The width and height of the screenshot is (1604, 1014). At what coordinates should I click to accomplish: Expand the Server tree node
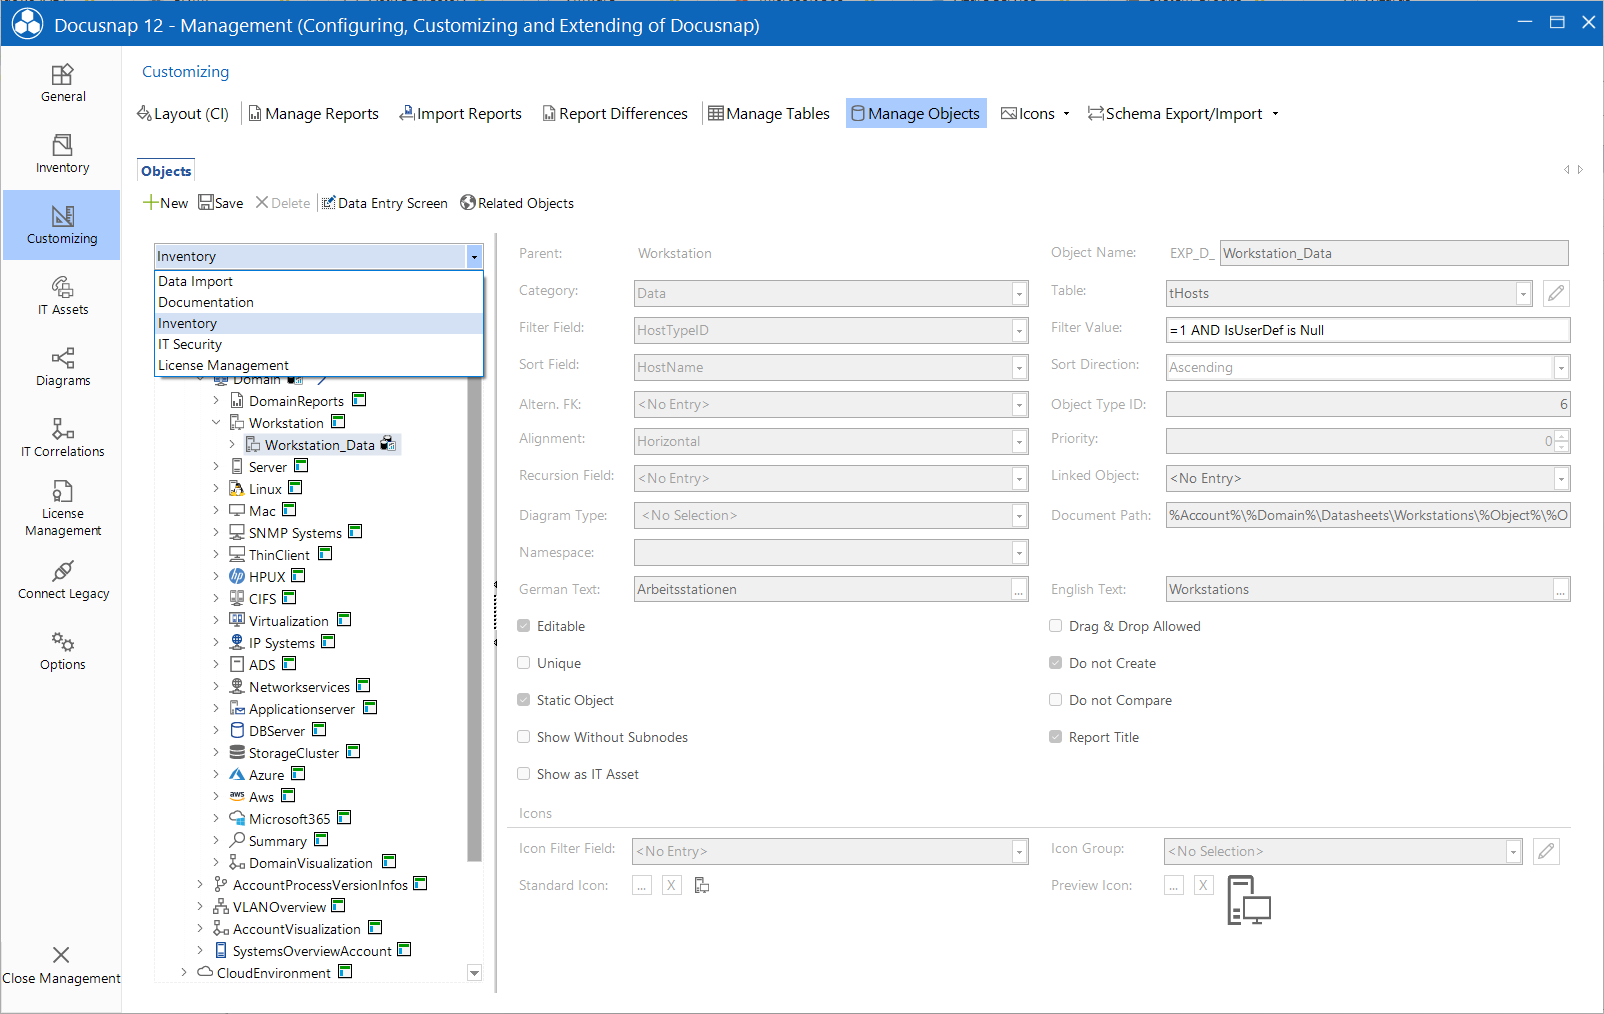click(216, 467)
